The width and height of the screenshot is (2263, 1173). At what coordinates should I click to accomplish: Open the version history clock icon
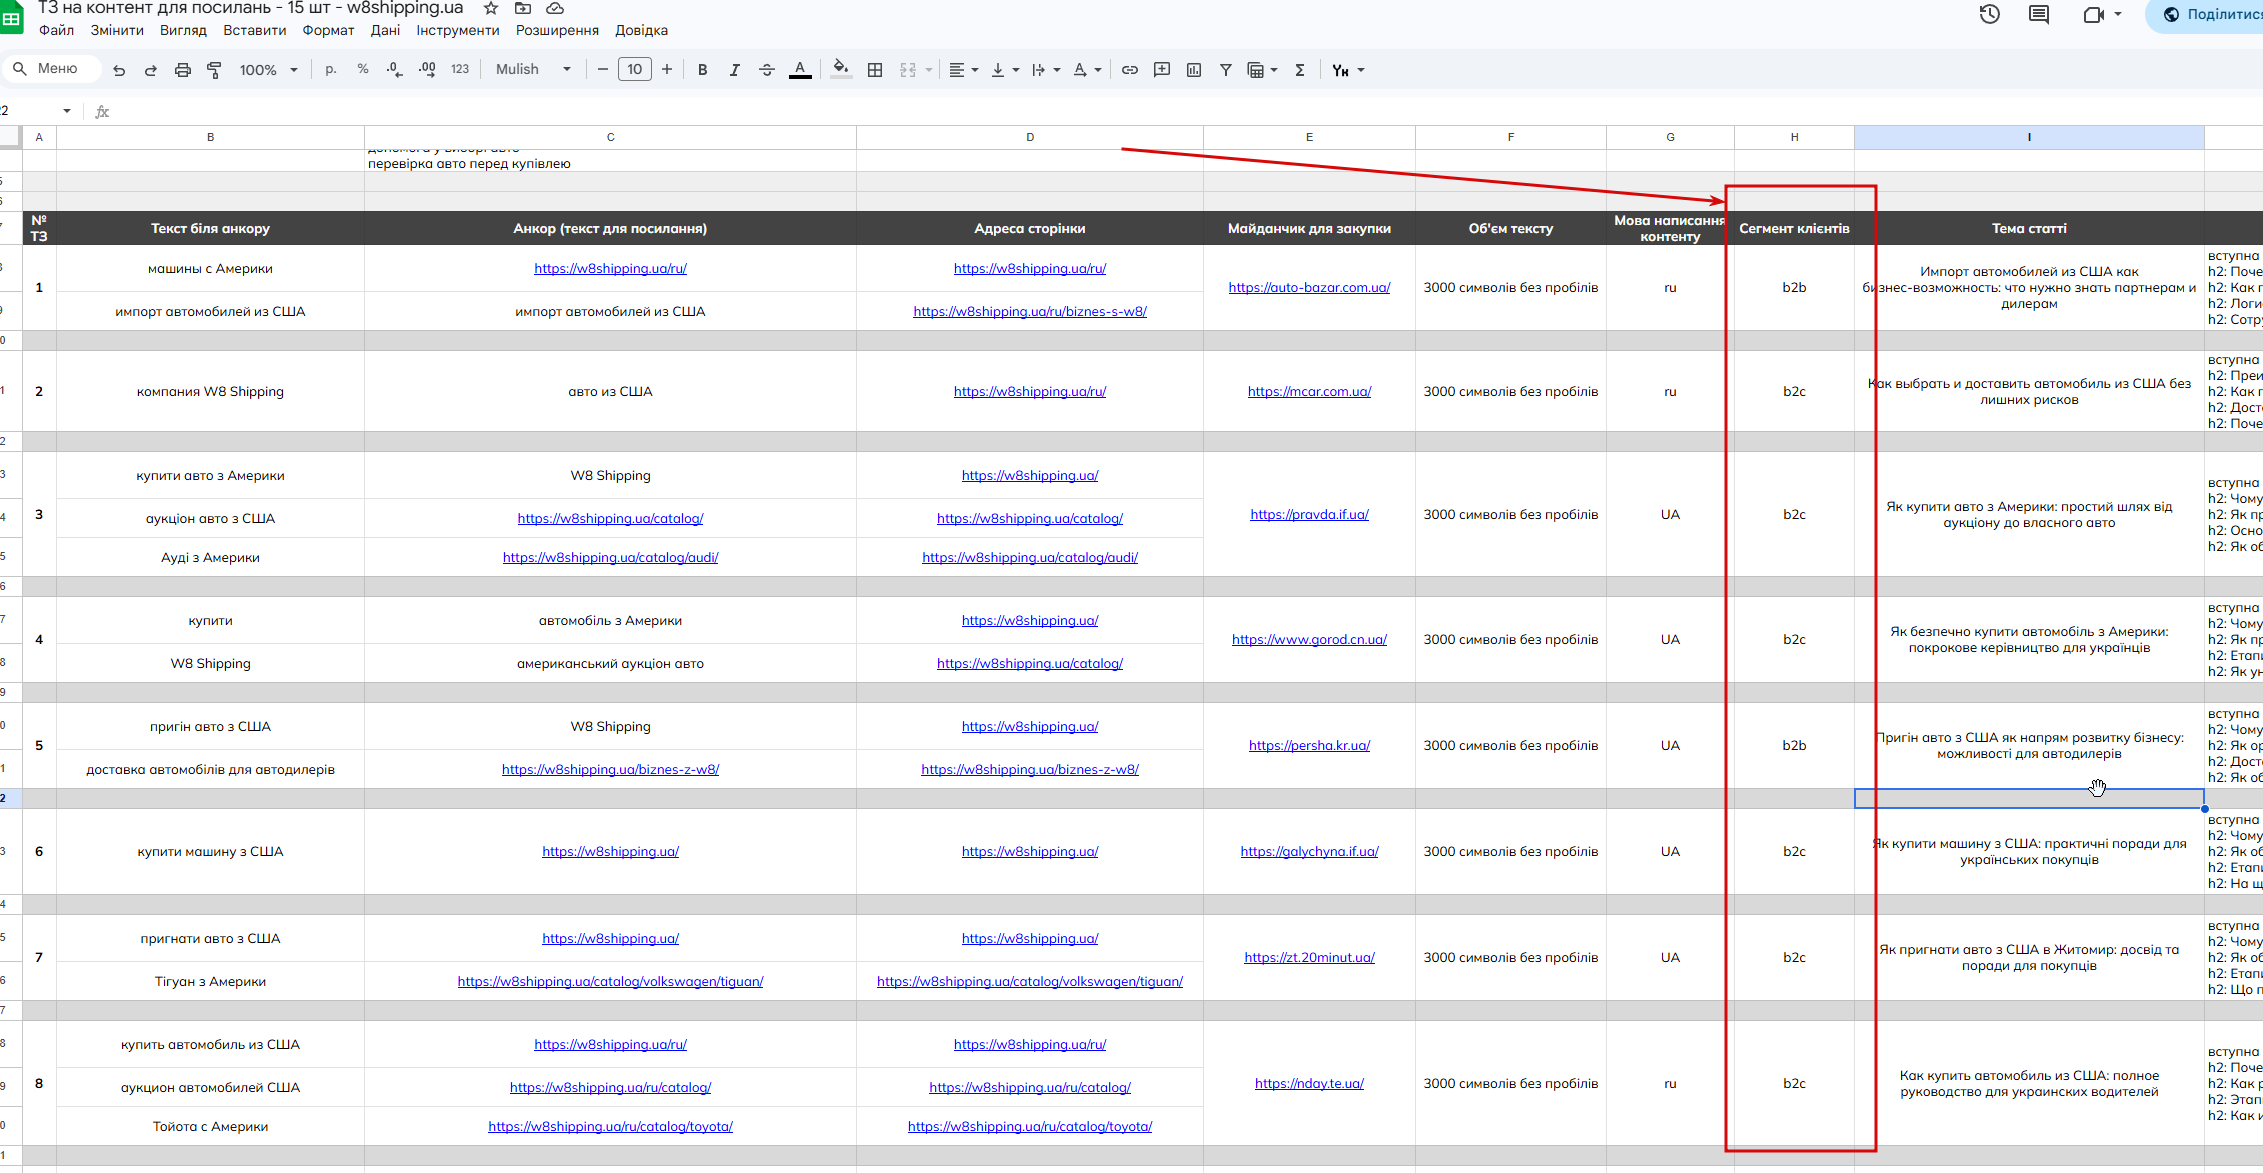click(x=1989, y=14)
